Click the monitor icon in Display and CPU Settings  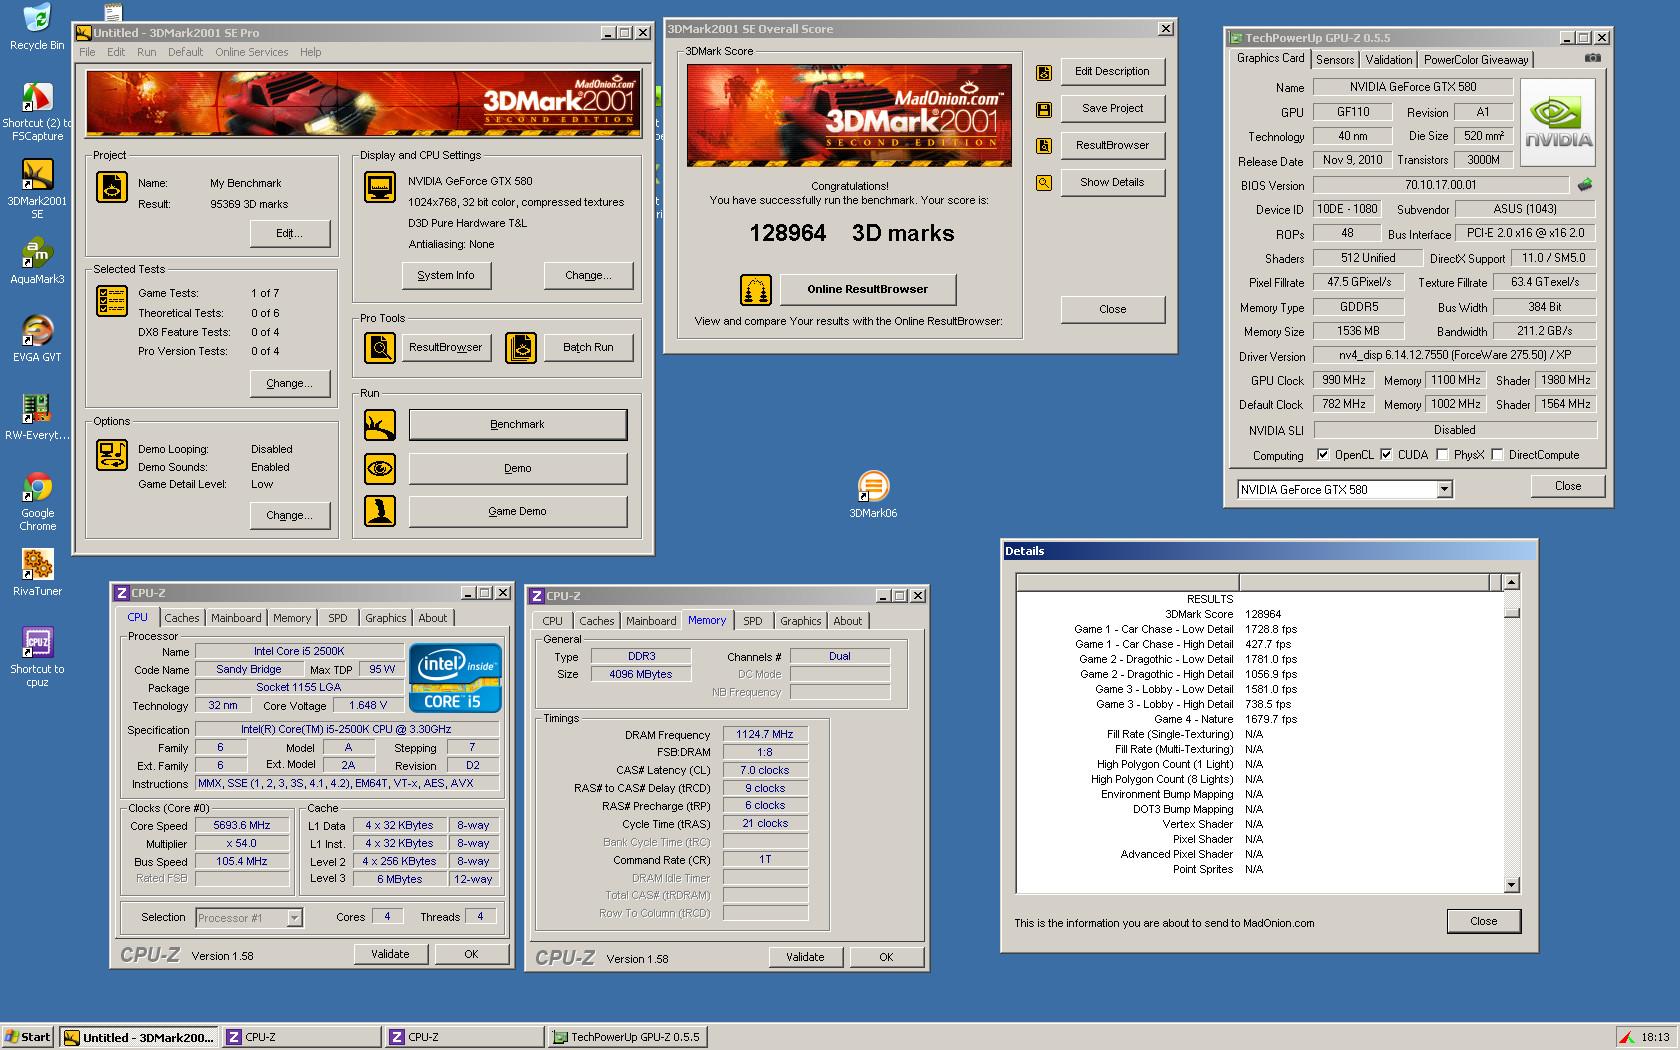(x=380, y=187)
